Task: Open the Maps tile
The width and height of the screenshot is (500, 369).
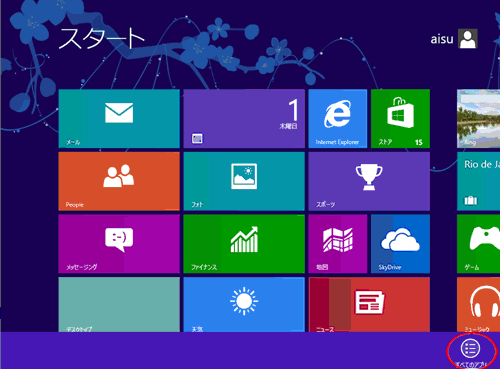Action: (x=338, y=244)
